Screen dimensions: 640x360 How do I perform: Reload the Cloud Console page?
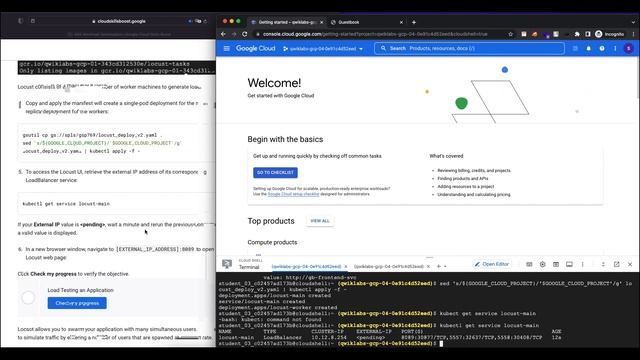point(244,34)
